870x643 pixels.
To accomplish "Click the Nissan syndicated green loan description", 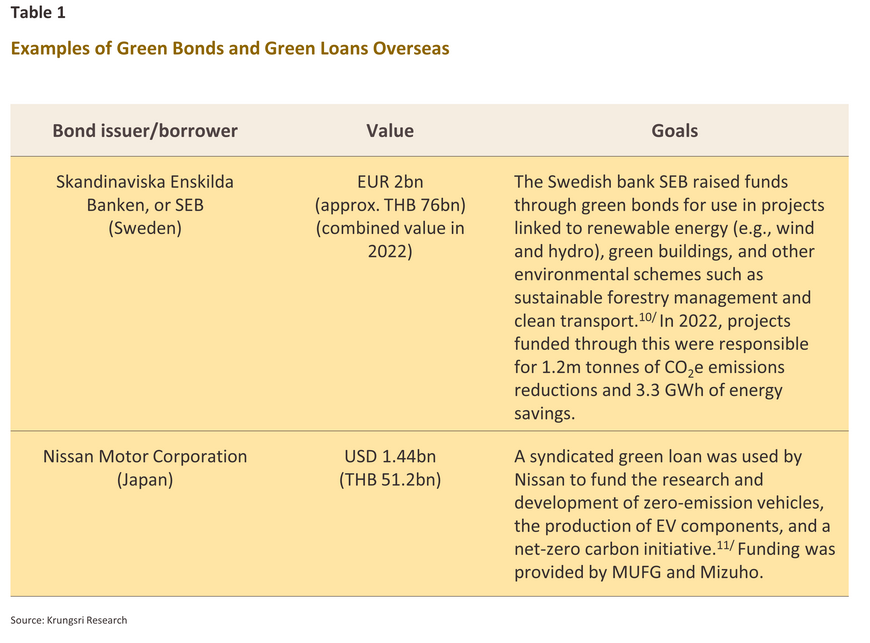I will tap(674, 514).
